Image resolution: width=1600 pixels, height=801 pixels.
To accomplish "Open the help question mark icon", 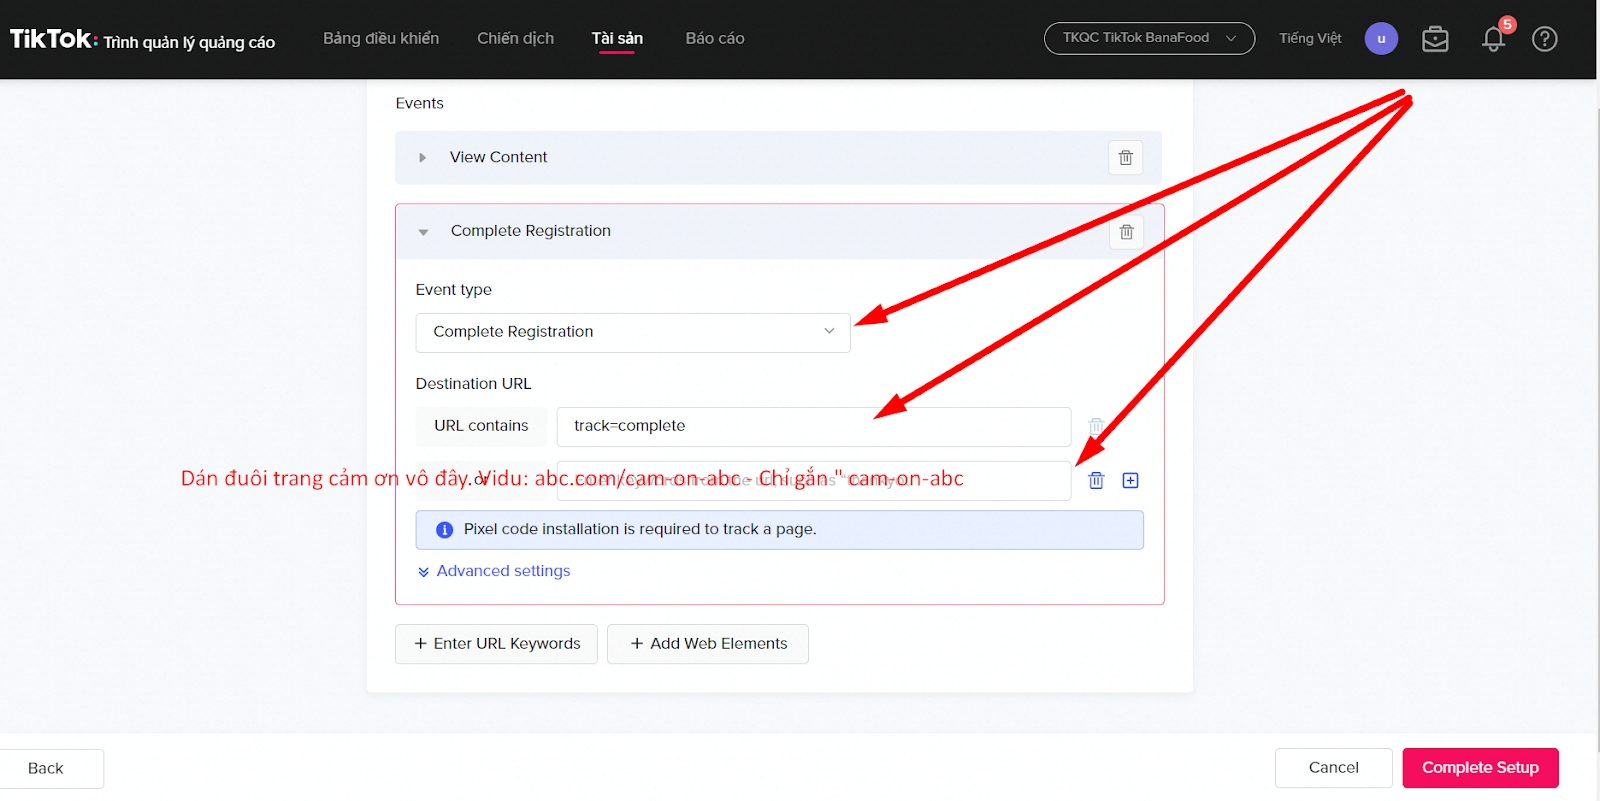I will 1545,39.
